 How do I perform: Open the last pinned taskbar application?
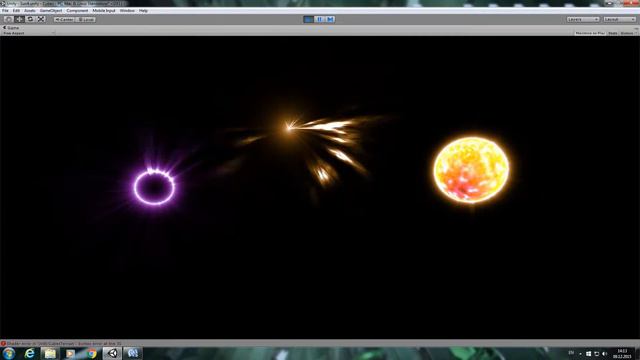tap(133, 353)
